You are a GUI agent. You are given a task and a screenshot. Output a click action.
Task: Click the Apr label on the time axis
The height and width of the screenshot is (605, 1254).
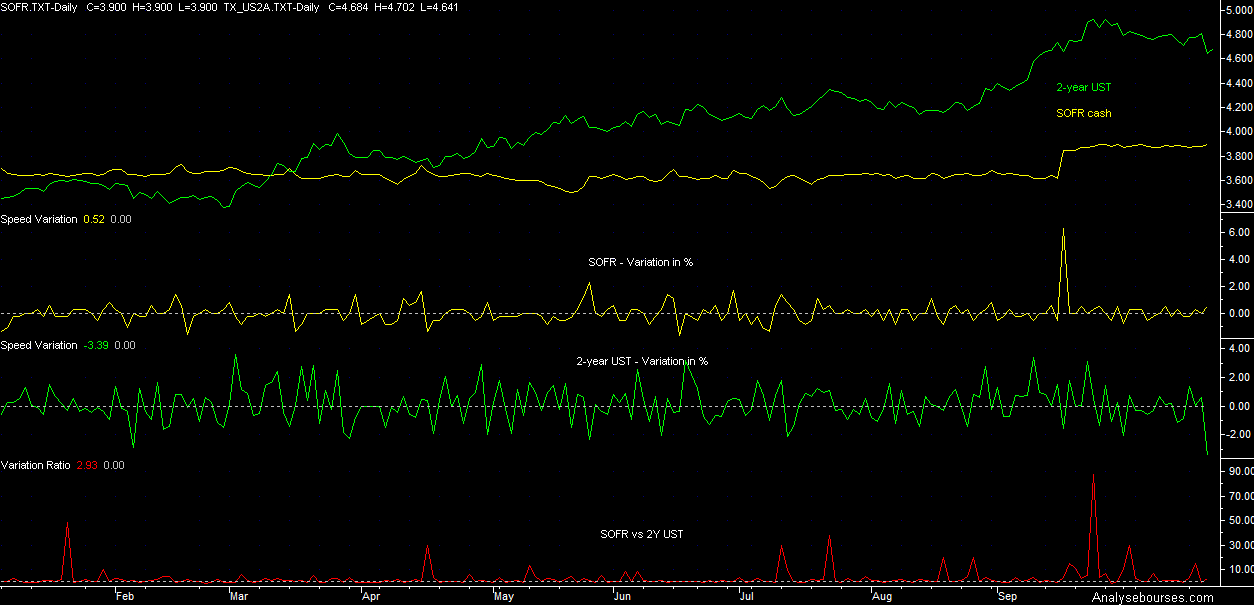coord(371,596)
